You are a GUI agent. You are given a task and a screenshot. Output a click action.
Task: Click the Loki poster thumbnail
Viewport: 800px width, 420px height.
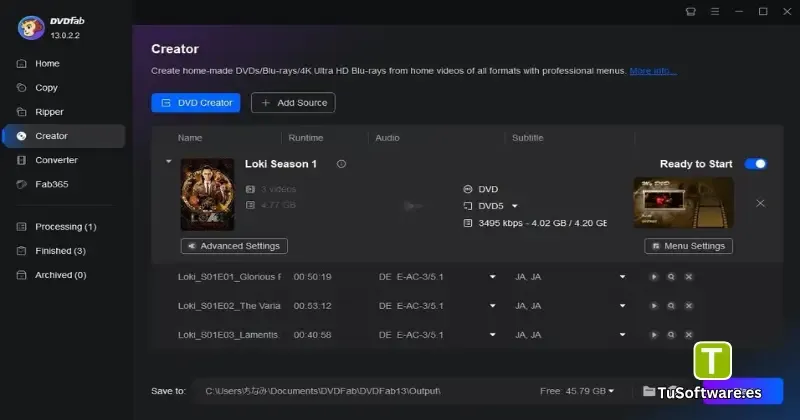(x=207, y=194)
